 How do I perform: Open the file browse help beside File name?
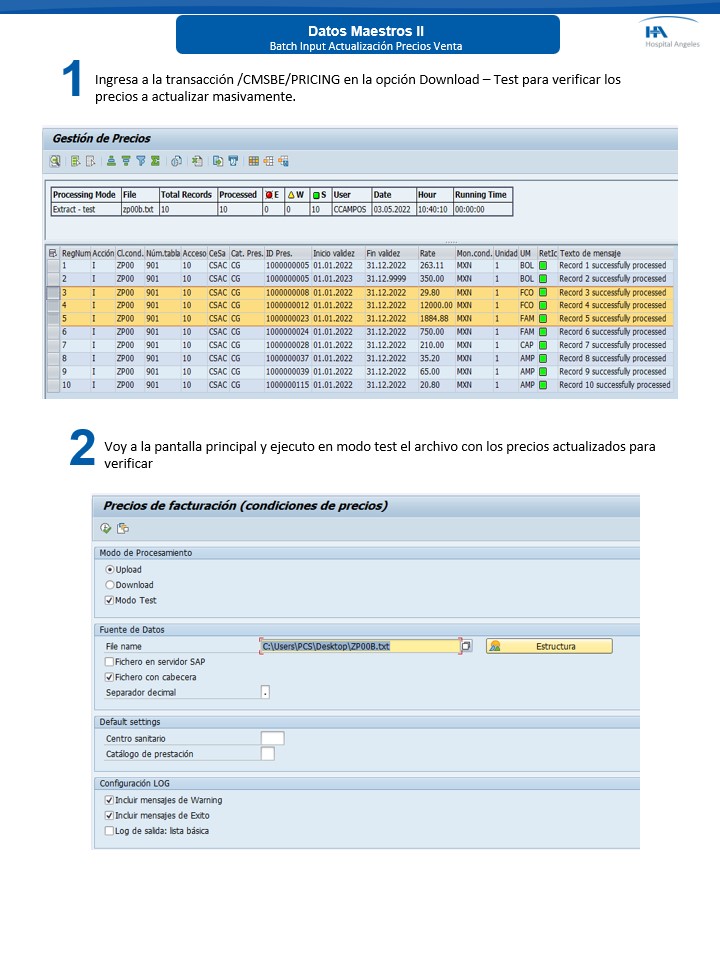[x=467, y=647]
